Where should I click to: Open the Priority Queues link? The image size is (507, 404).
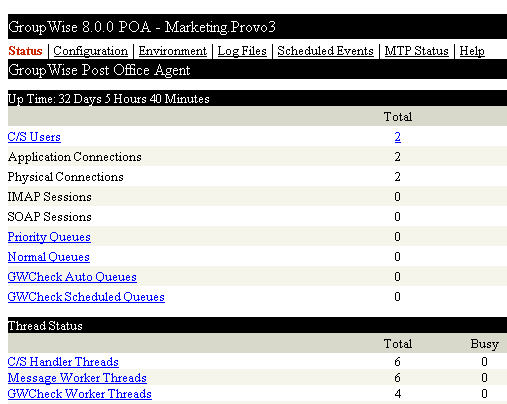click(x=49, y=237)
